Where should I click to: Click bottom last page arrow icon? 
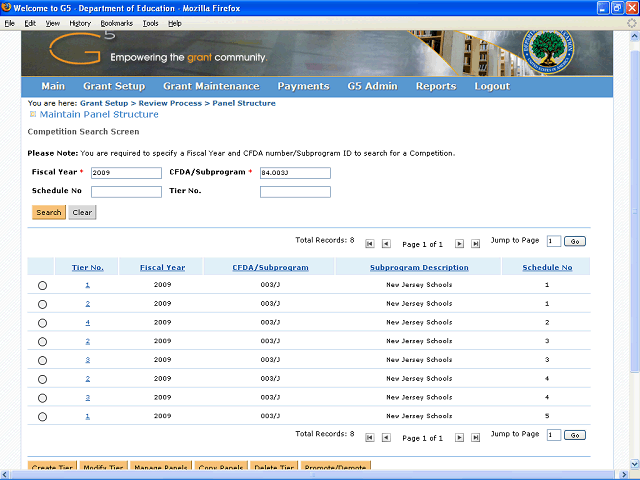tap(476, 437)
